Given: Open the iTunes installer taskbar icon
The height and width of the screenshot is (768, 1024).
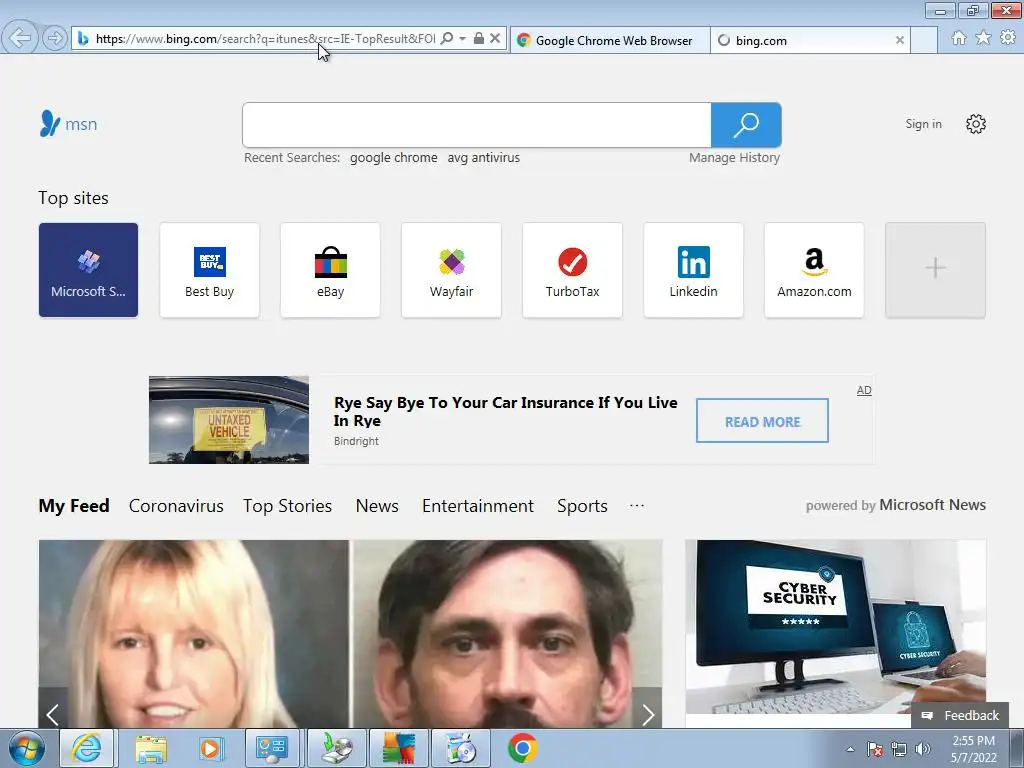Looking at the screenshot, I should [x=461, y=748].
